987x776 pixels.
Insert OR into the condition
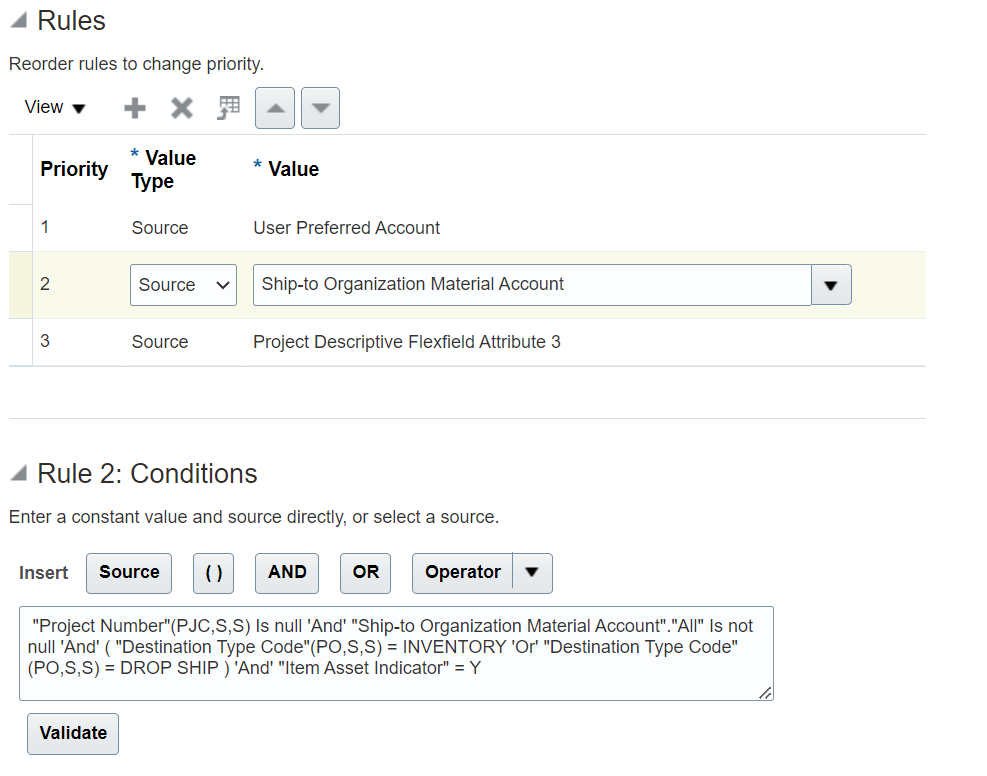click(x=366, y=573)
